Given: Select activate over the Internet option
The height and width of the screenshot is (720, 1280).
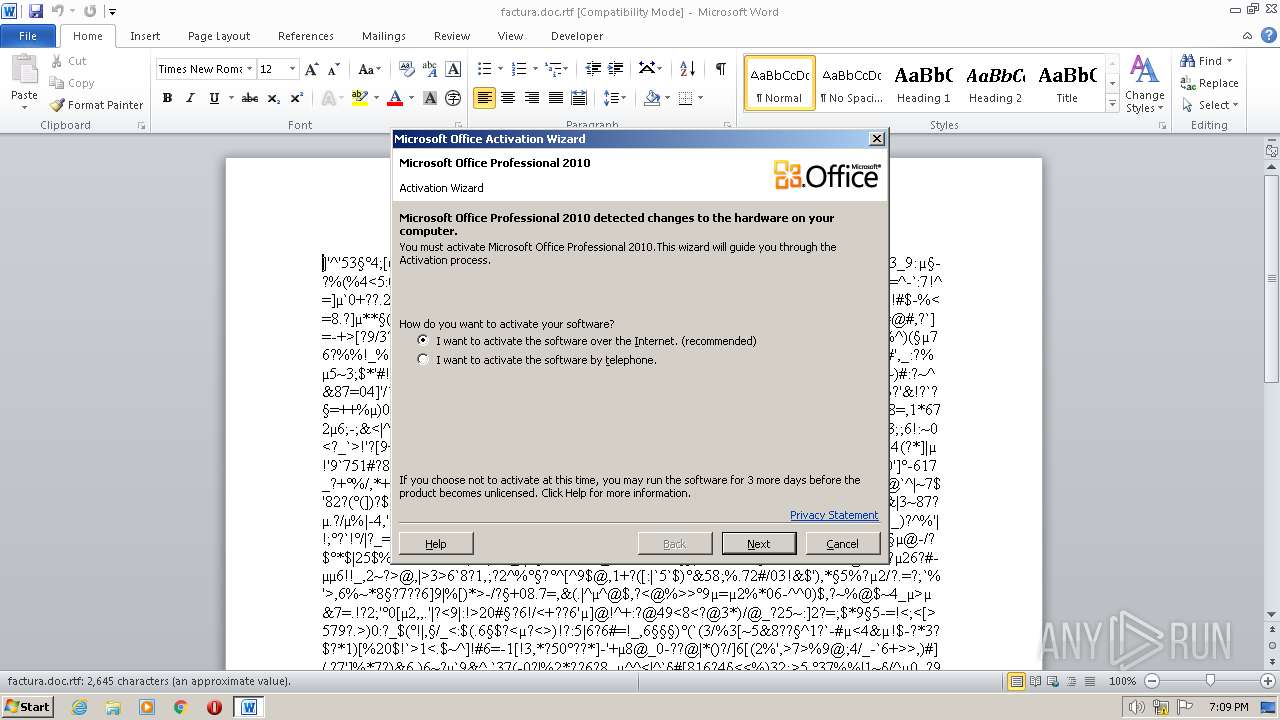Looking at the screenshot, I should [423, 341].
